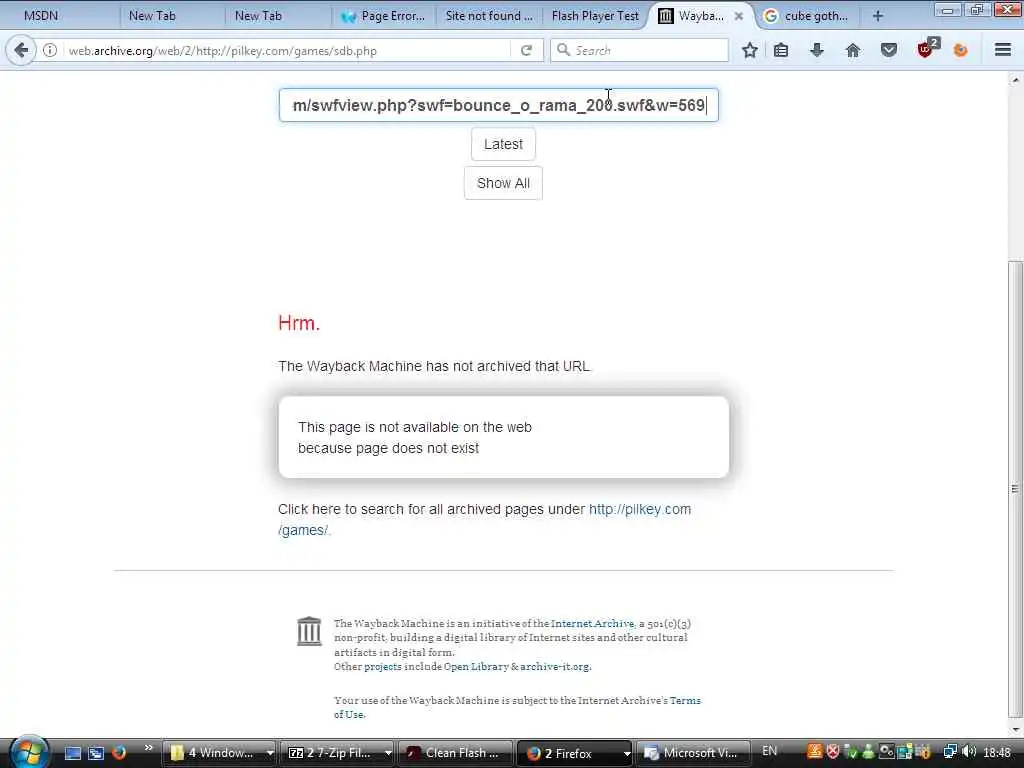The width and height of the screenshot is (1024, 768).
Task: Click the EN language indicator
Action: tap(769, 751)
